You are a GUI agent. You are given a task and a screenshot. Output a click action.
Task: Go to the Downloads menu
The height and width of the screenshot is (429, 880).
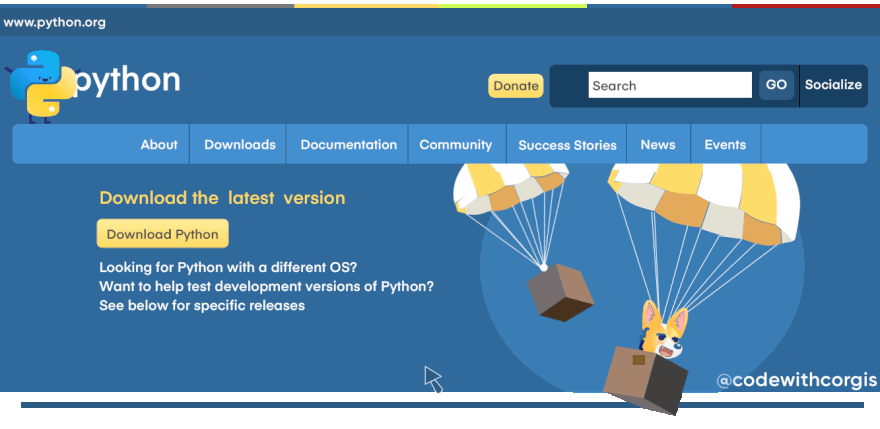pyautogui.click(x=240, y=145)
